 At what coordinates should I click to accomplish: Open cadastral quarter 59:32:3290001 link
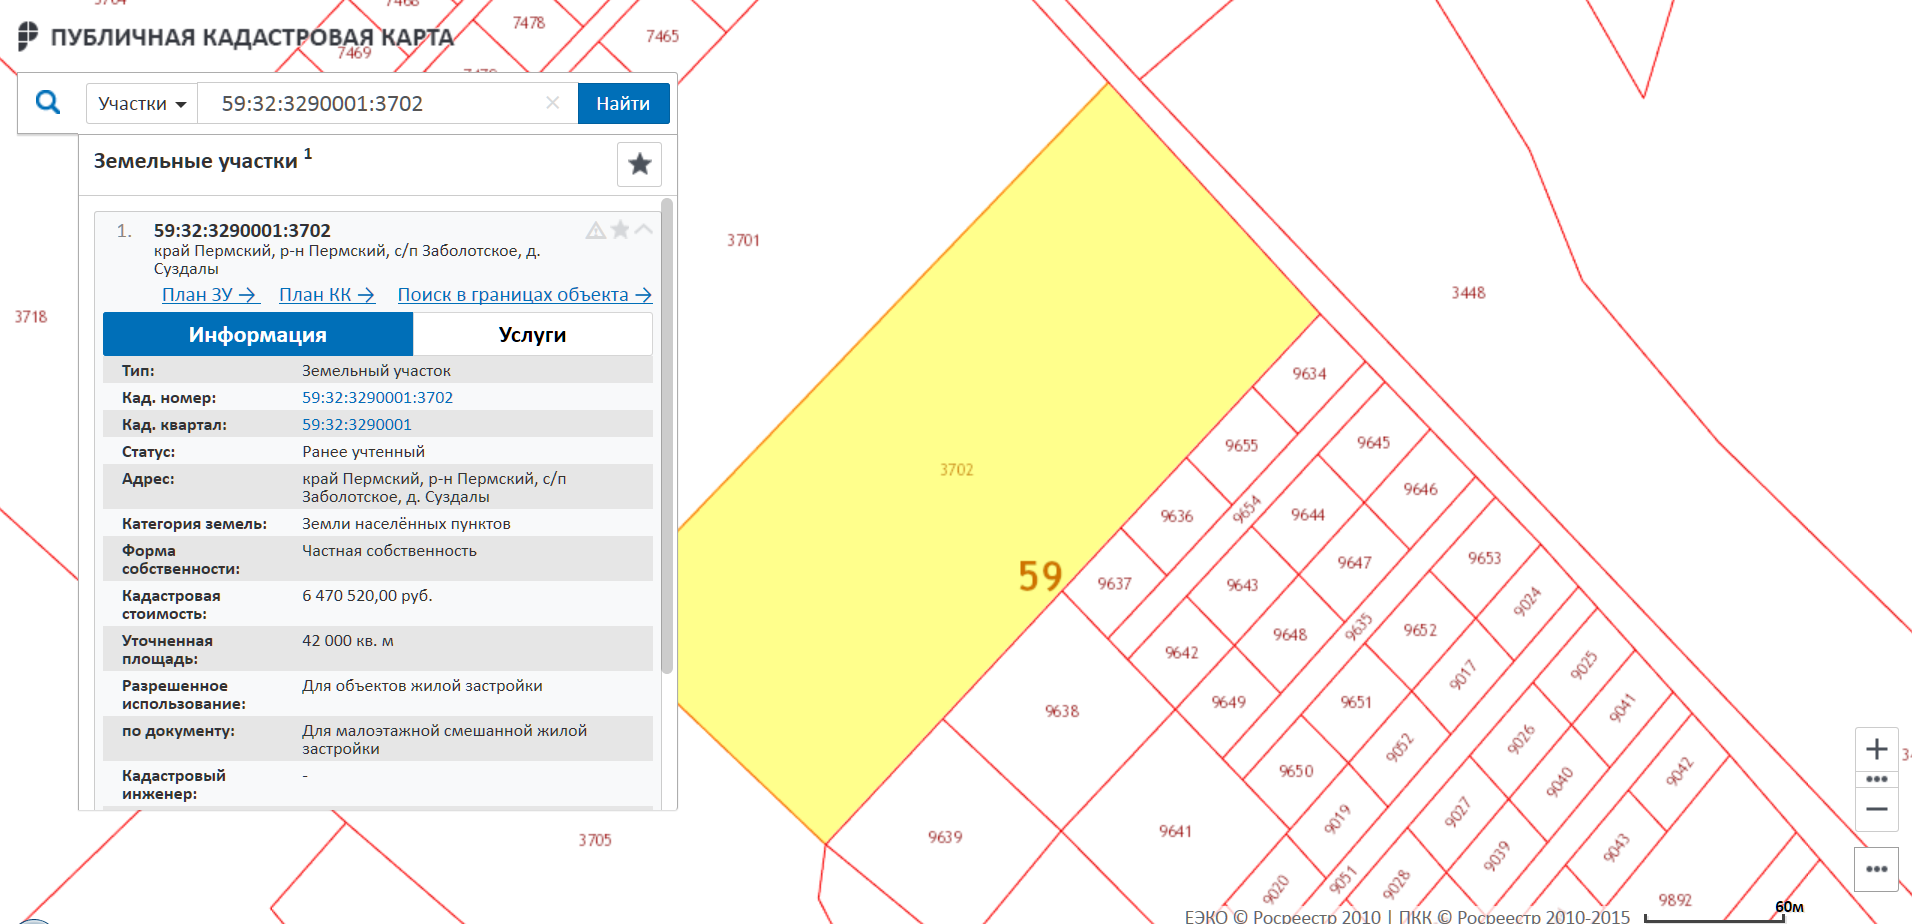point(356,425)
